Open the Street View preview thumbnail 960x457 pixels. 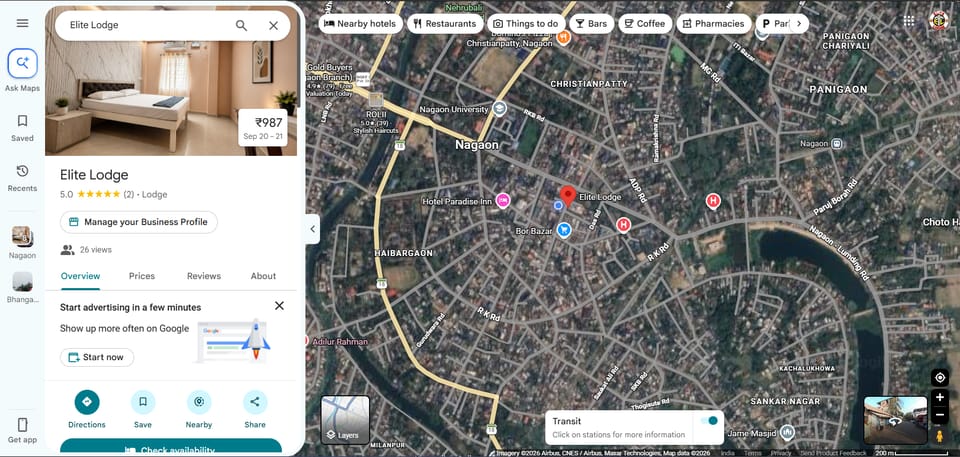895,420
